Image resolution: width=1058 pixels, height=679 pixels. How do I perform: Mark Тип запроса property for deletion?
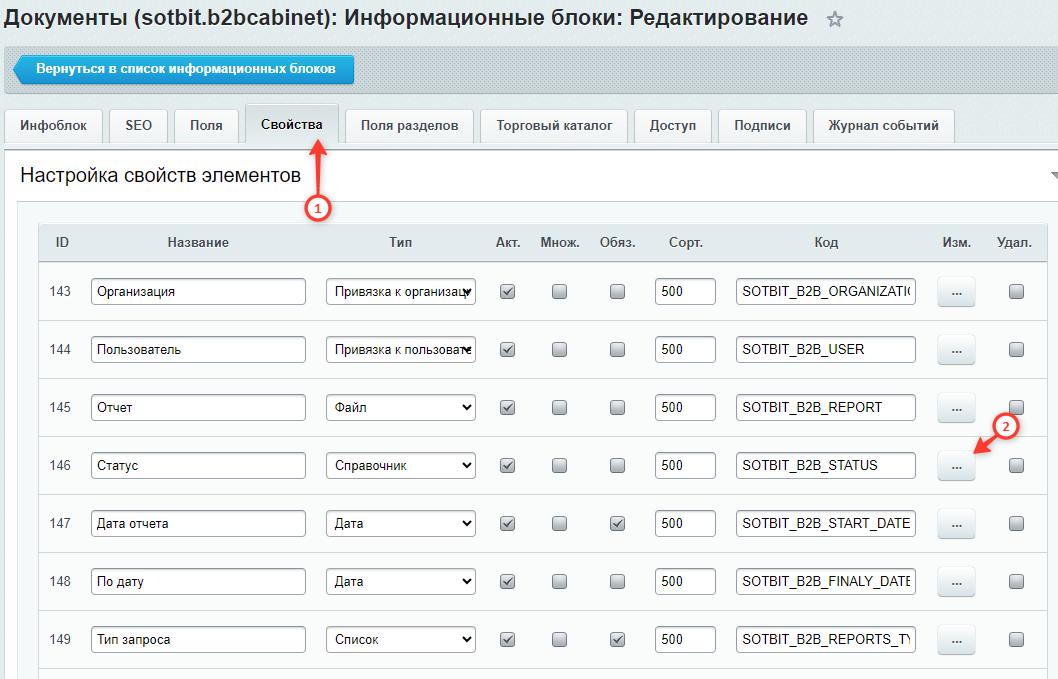(x=1016, y=640)
